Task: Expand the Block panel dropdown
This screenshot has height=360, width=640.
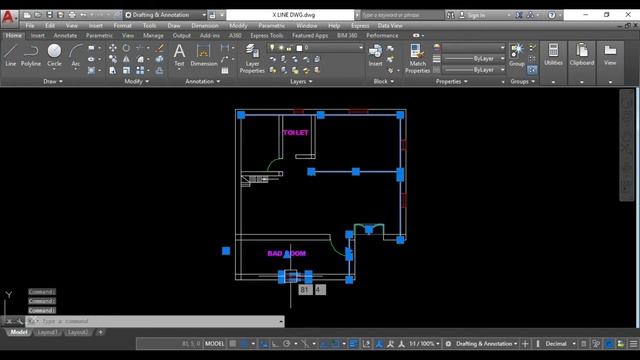Action: click(x=384, y=82)
